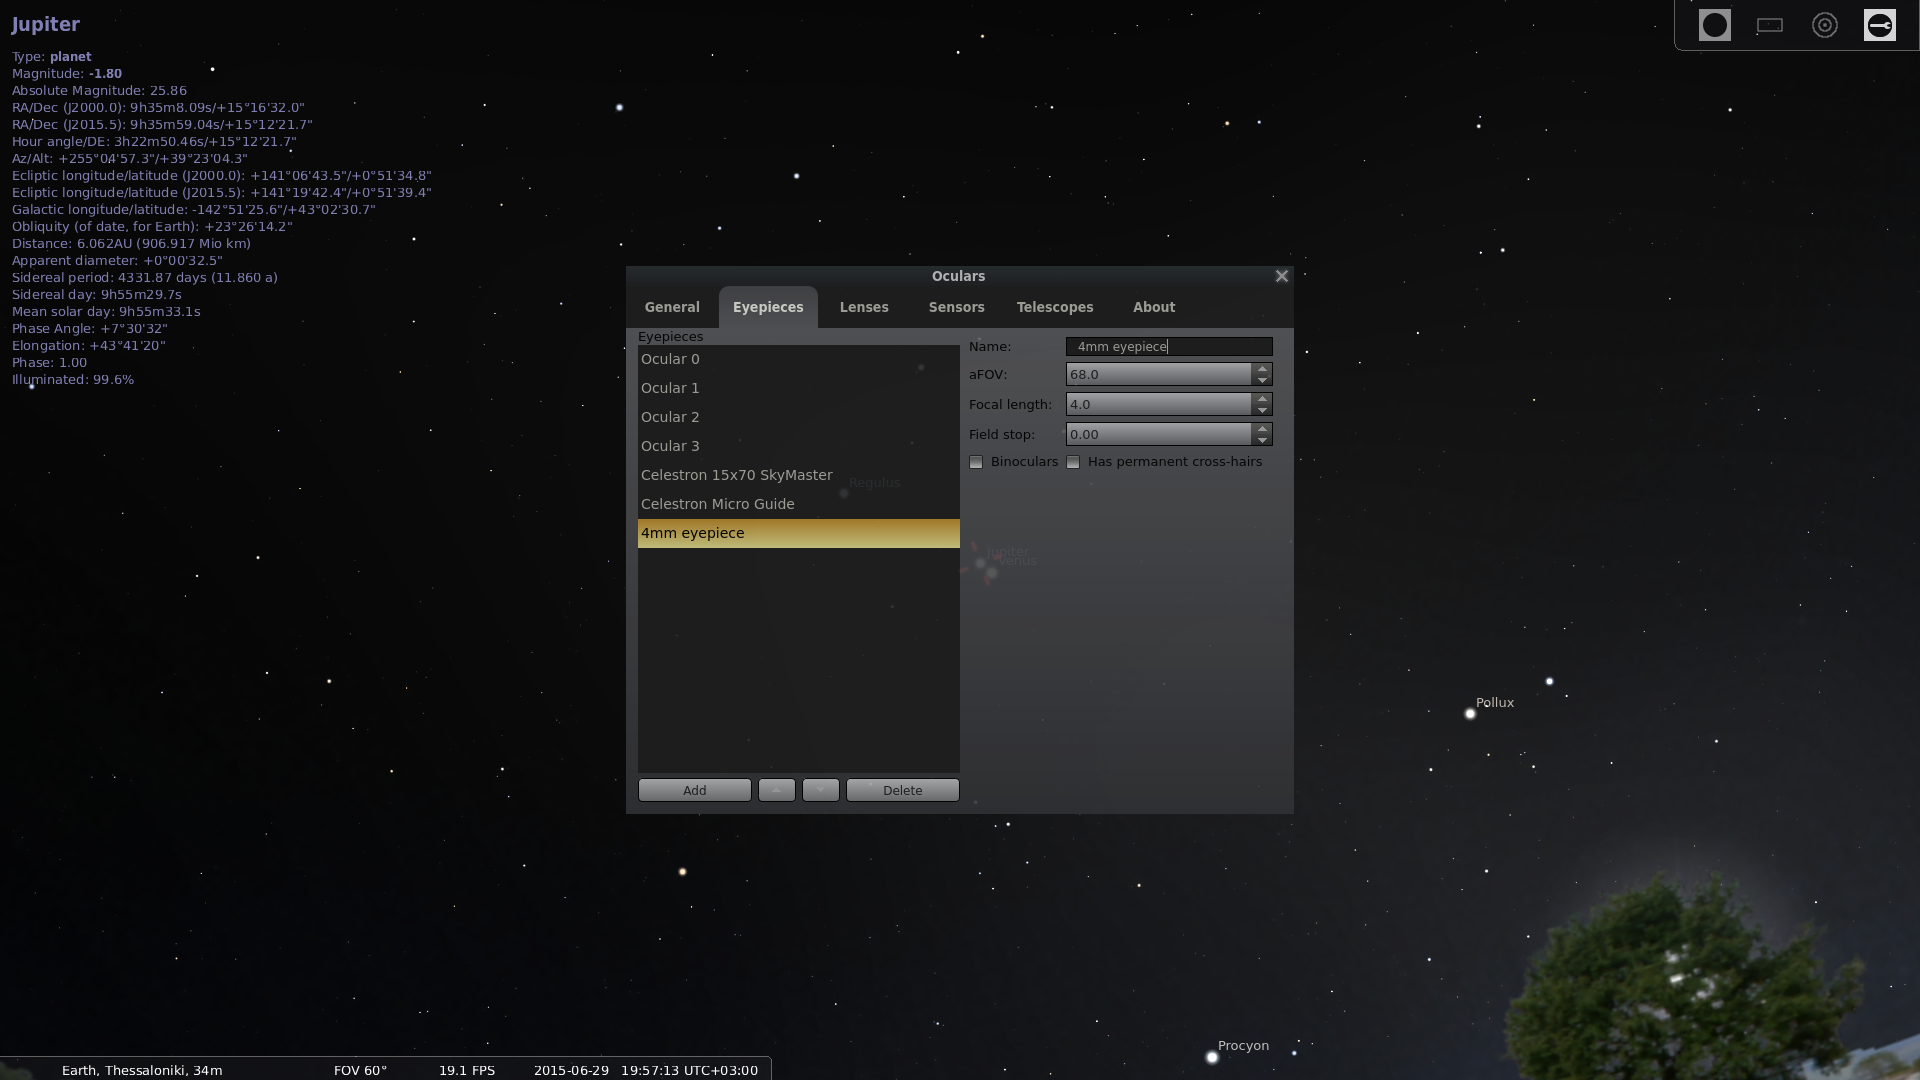Click the 19.1 FPS readout
Image resolution: width=1920 pixels, height=1080 pixels.
pos(467,1070)
